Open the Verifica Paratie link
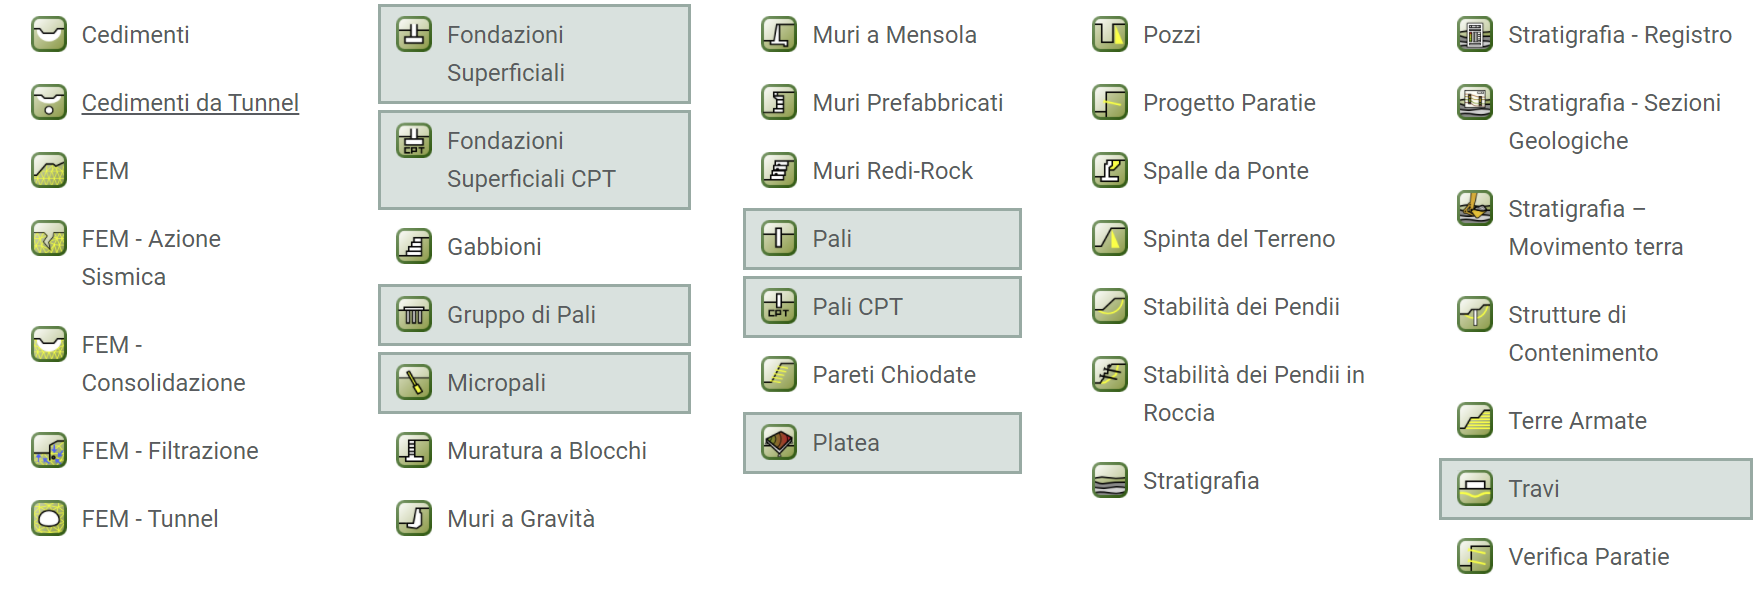The width and height of the screenshot is (1760, 591). (1589, 557)
